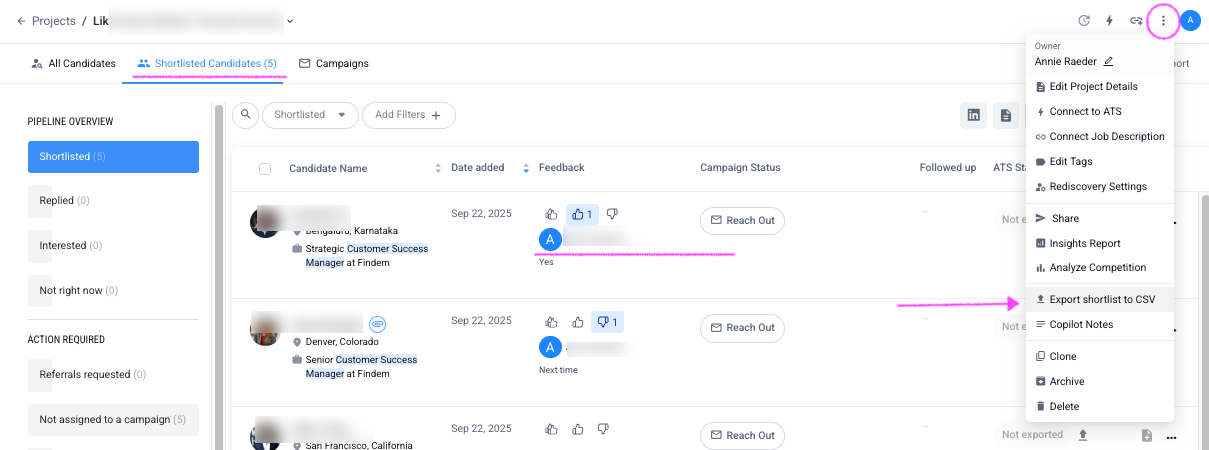The image size is (1209, 450).
Task: Open the All Candidates tab
Action: click(73, 63)
